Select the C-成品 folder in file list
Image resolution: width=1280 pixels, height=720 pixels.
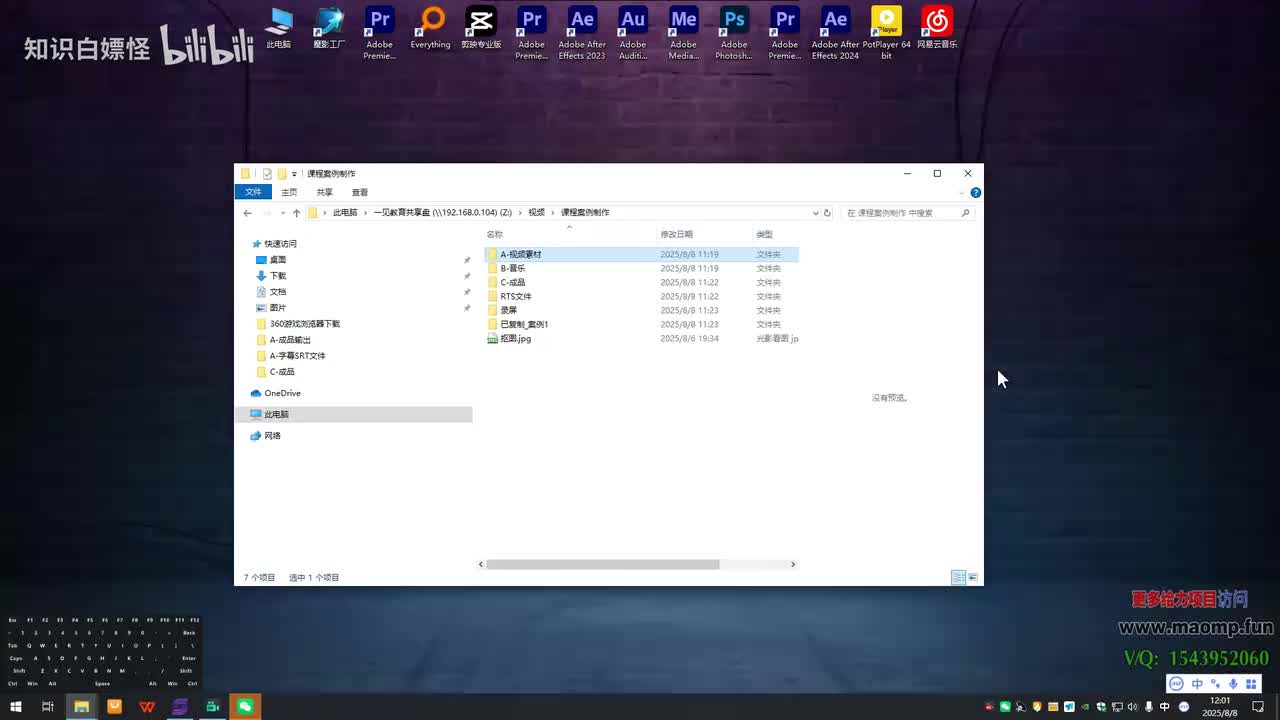[512, 282]
